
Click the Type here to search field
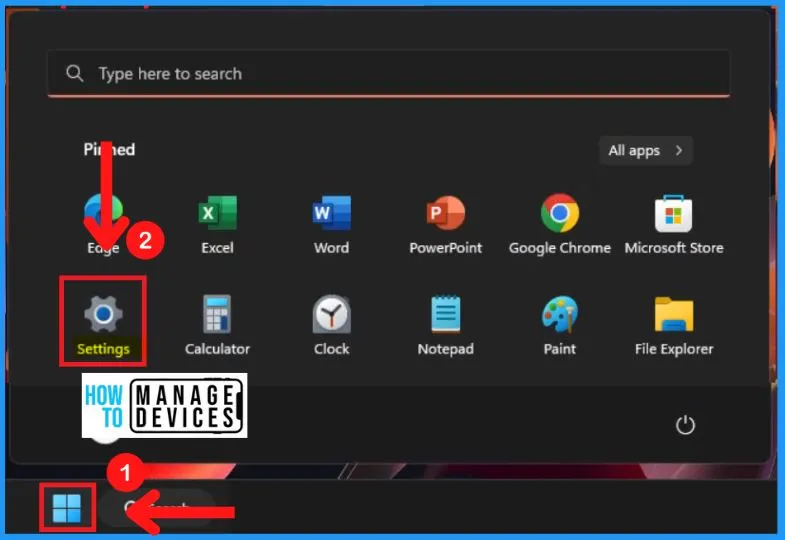pyautogui.click(x=388, y=74)
